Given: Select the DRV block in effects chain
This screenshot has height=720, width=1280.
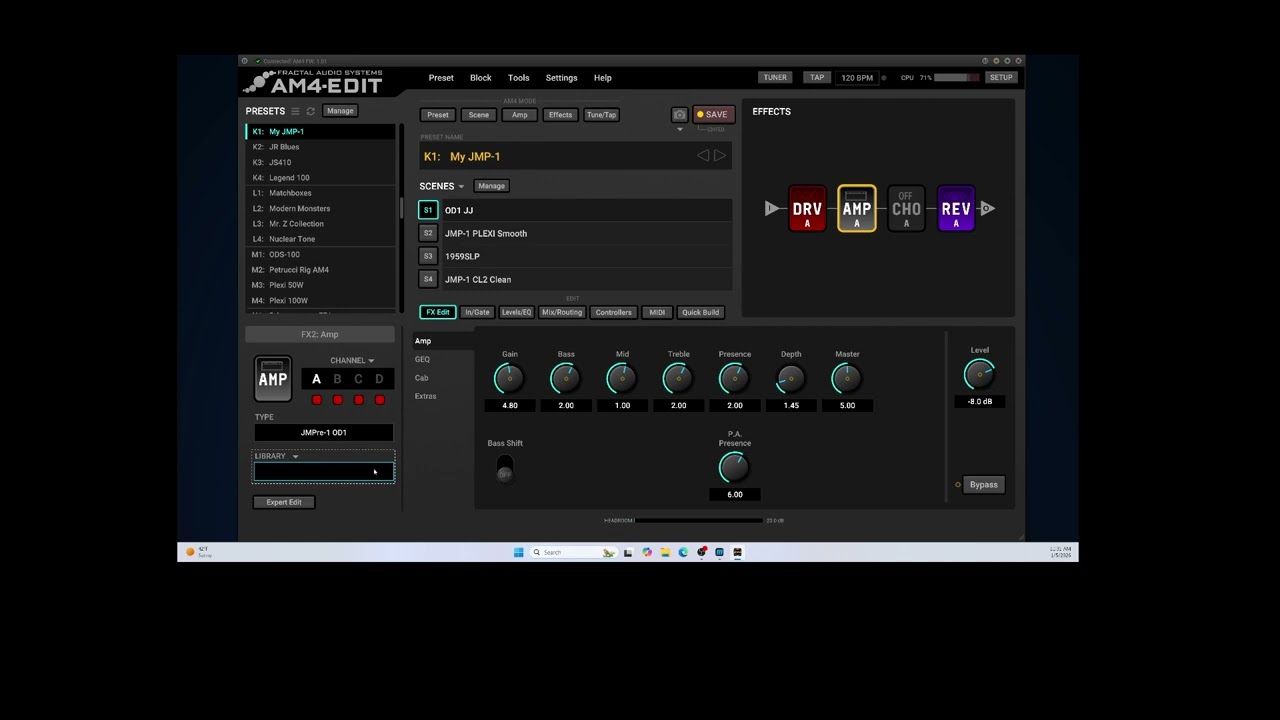Looking at the screenshot, I should (807, 209).
